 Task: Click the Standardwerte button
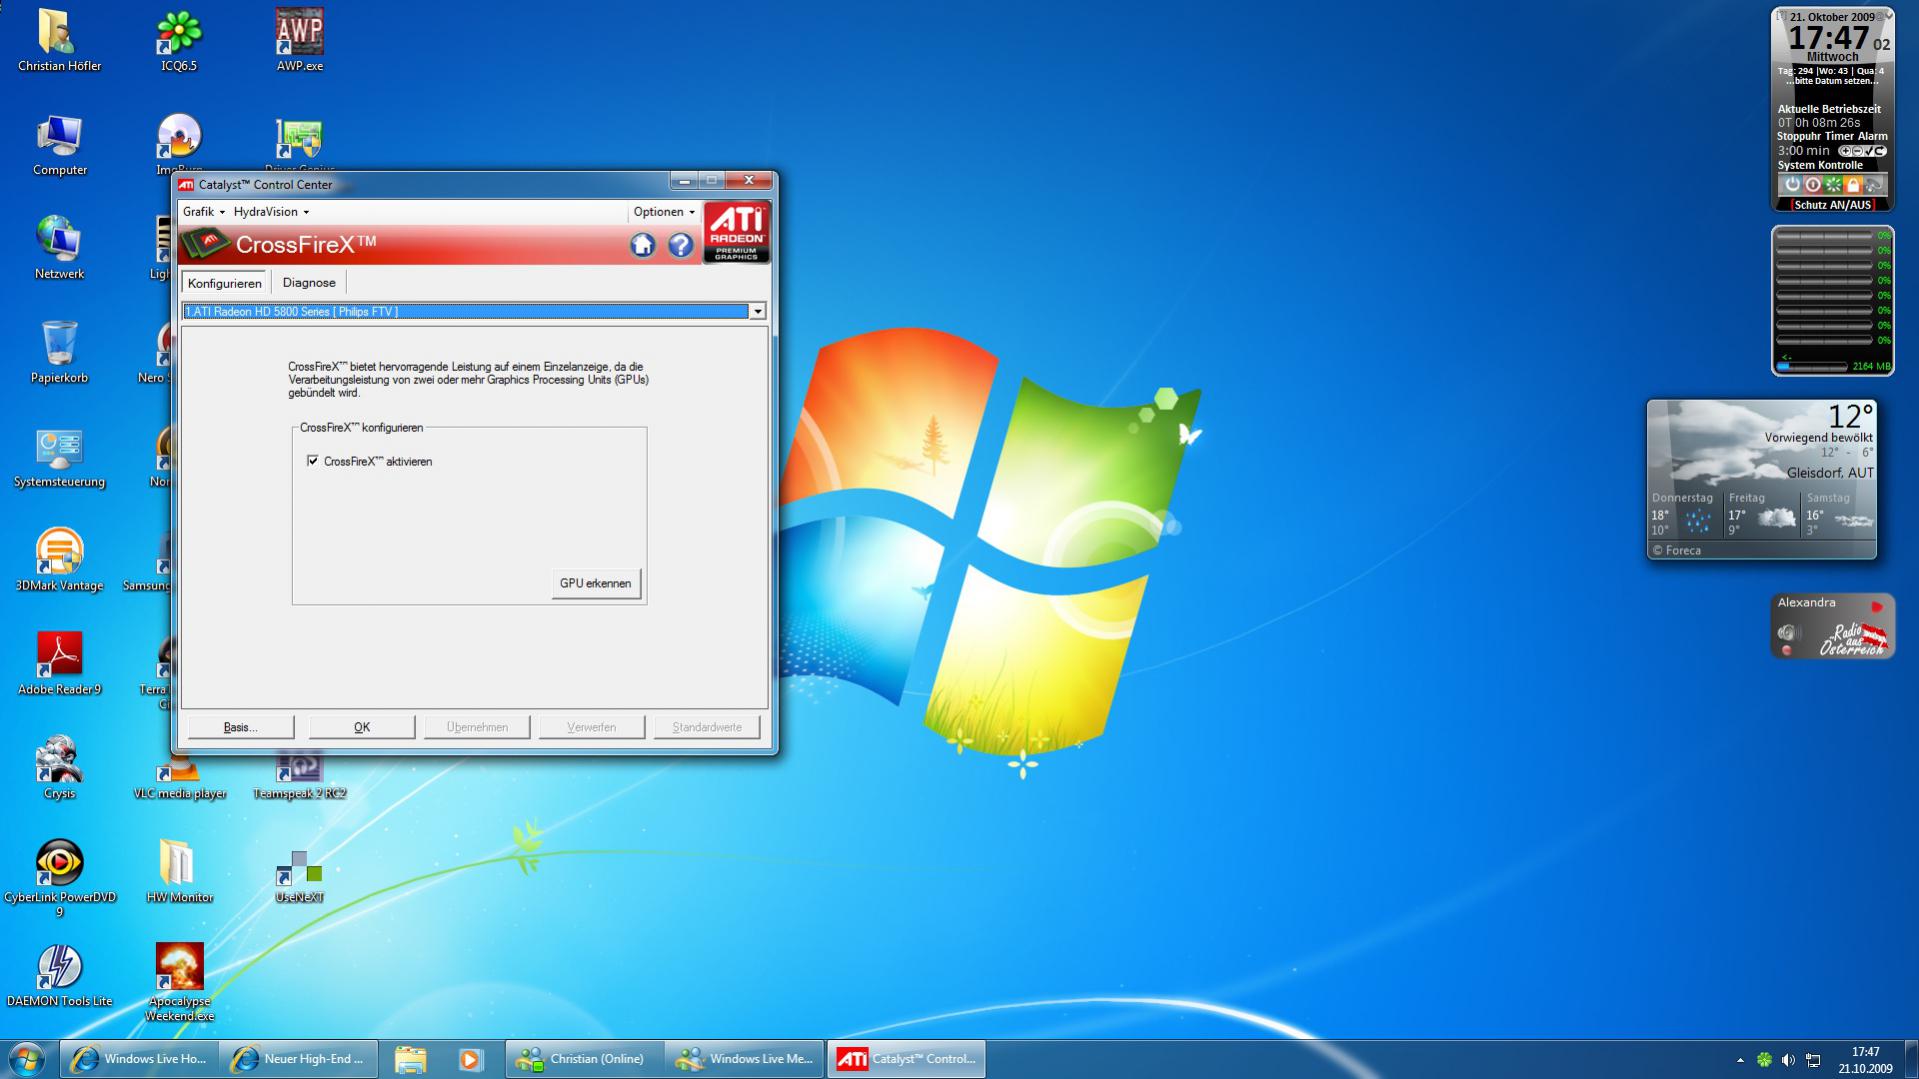(707, 727)
